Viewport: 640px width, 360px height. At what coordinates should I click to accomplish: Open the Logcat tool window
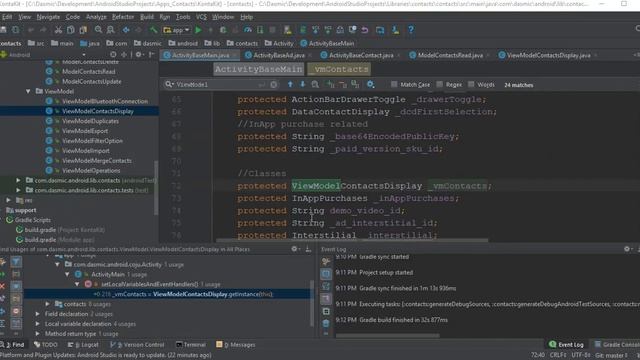(83, 344)
